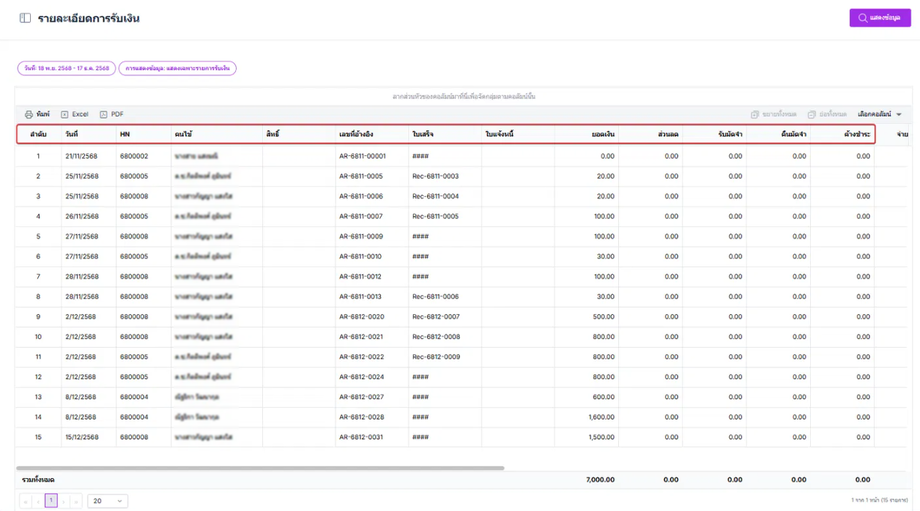Toggle the sidebar panel icon beside the page title
This screenshot has height=511, width=920.
coord(25,18)
